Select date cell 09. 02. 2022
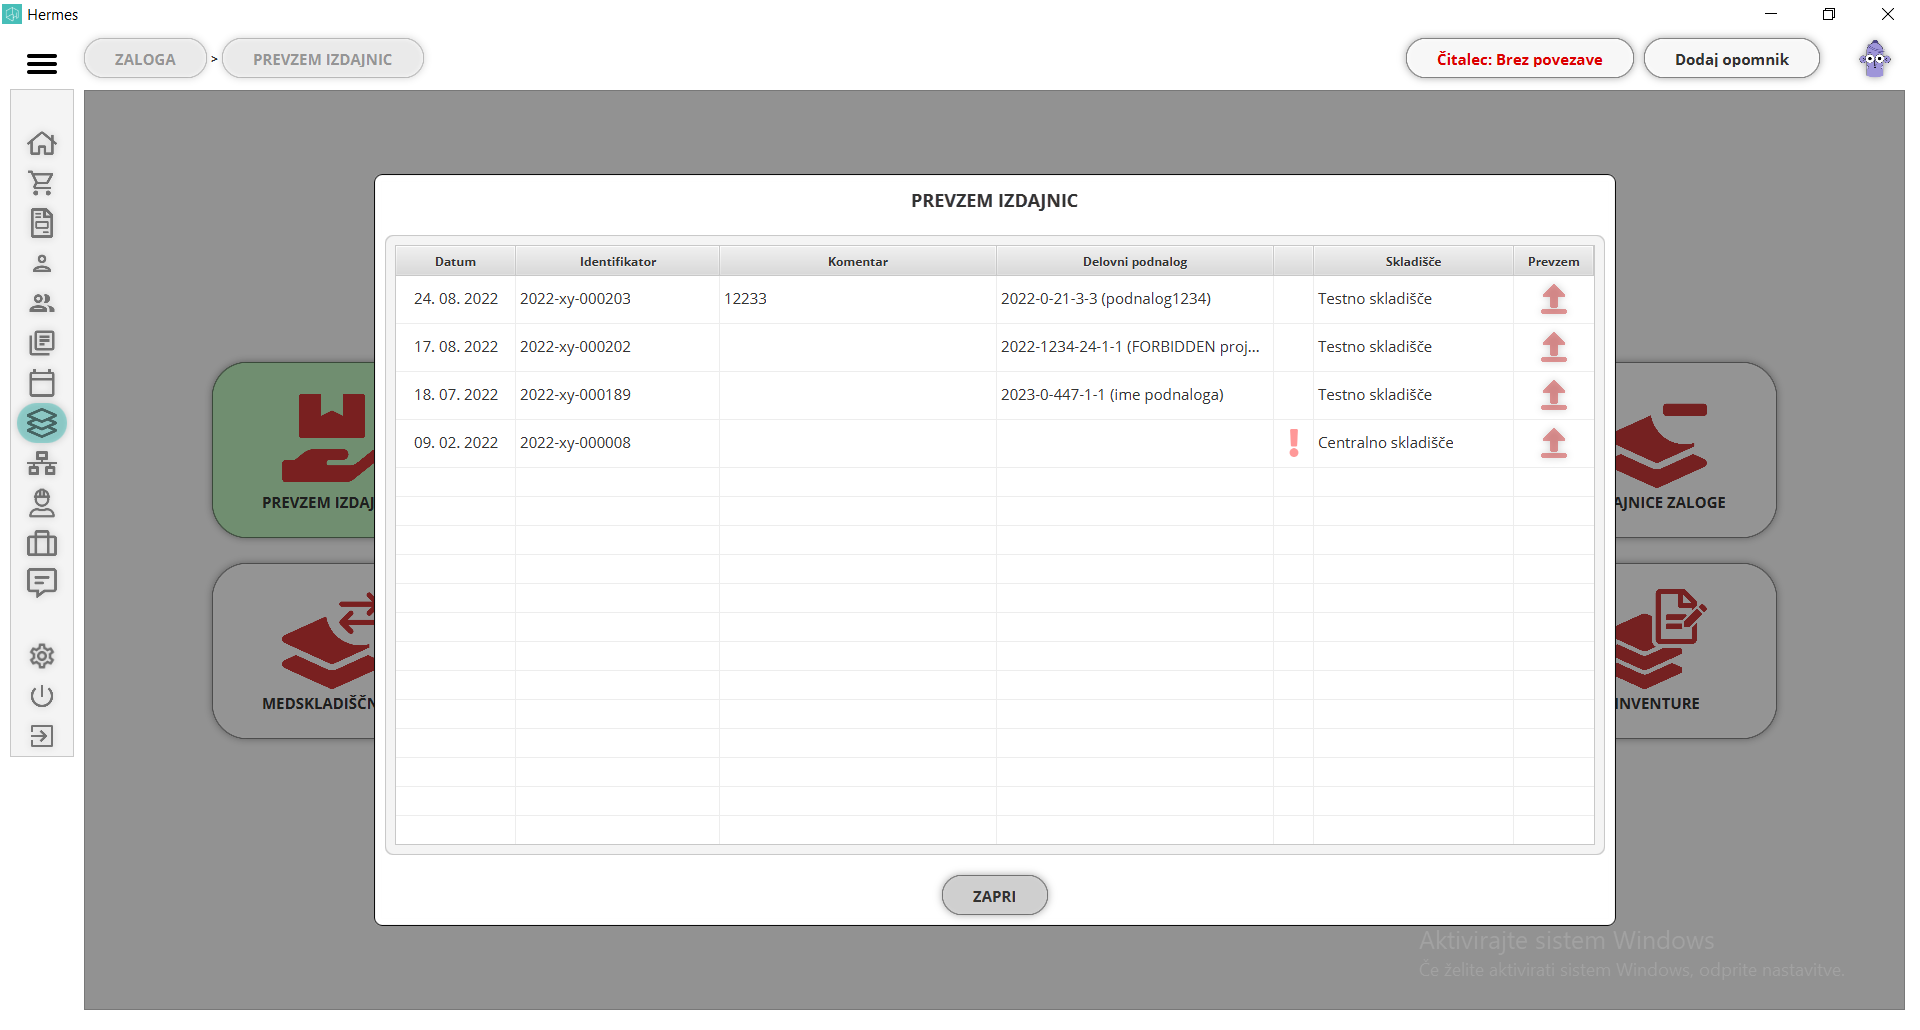1920x1030 pixels. [x=456, y=443]
